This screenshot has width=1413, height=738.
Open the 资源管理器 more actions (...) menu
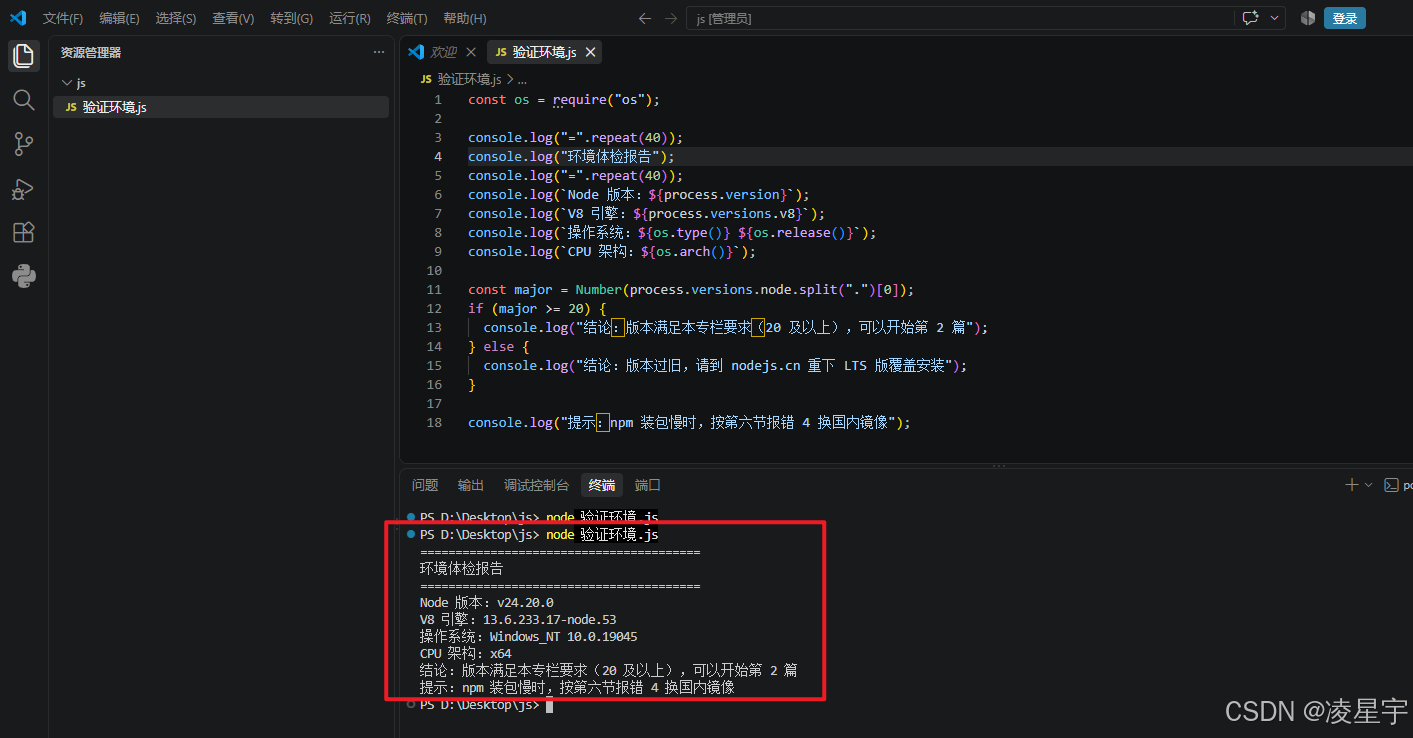379,52
